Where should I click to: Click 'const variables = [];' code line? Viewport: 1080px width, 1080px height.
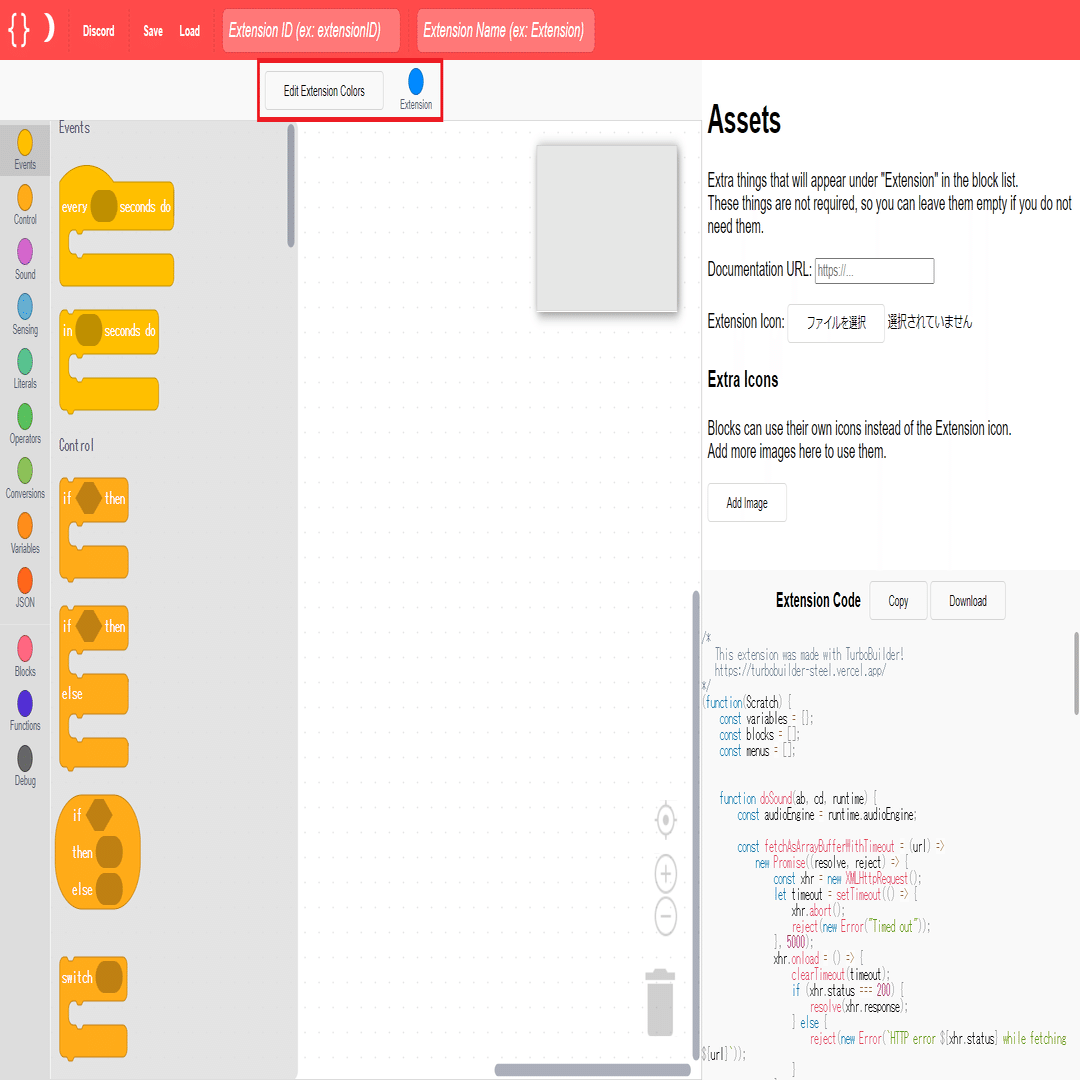click(x=766, y=719)
